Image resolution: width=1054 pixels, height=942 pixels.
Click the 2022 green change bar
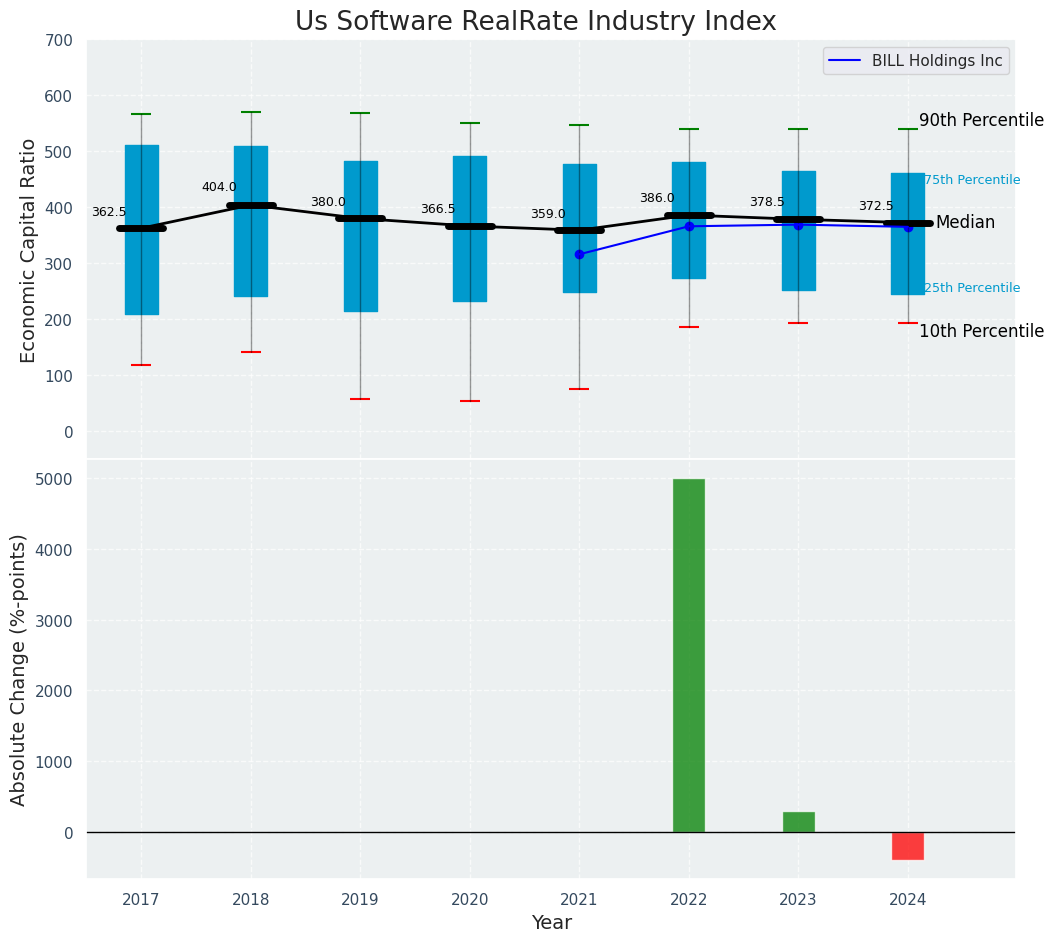click(689, 656)
